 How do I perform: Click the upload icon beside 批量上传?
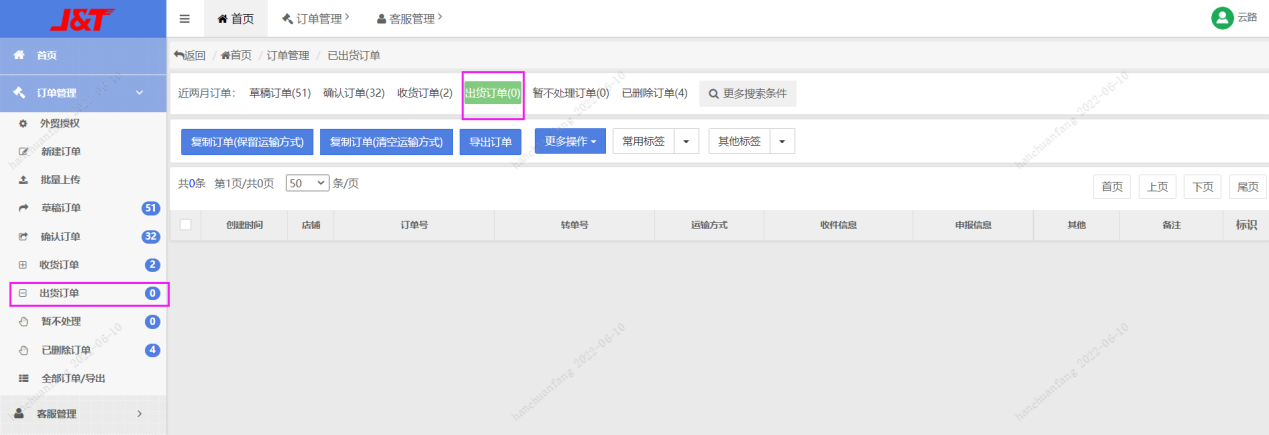23,180
